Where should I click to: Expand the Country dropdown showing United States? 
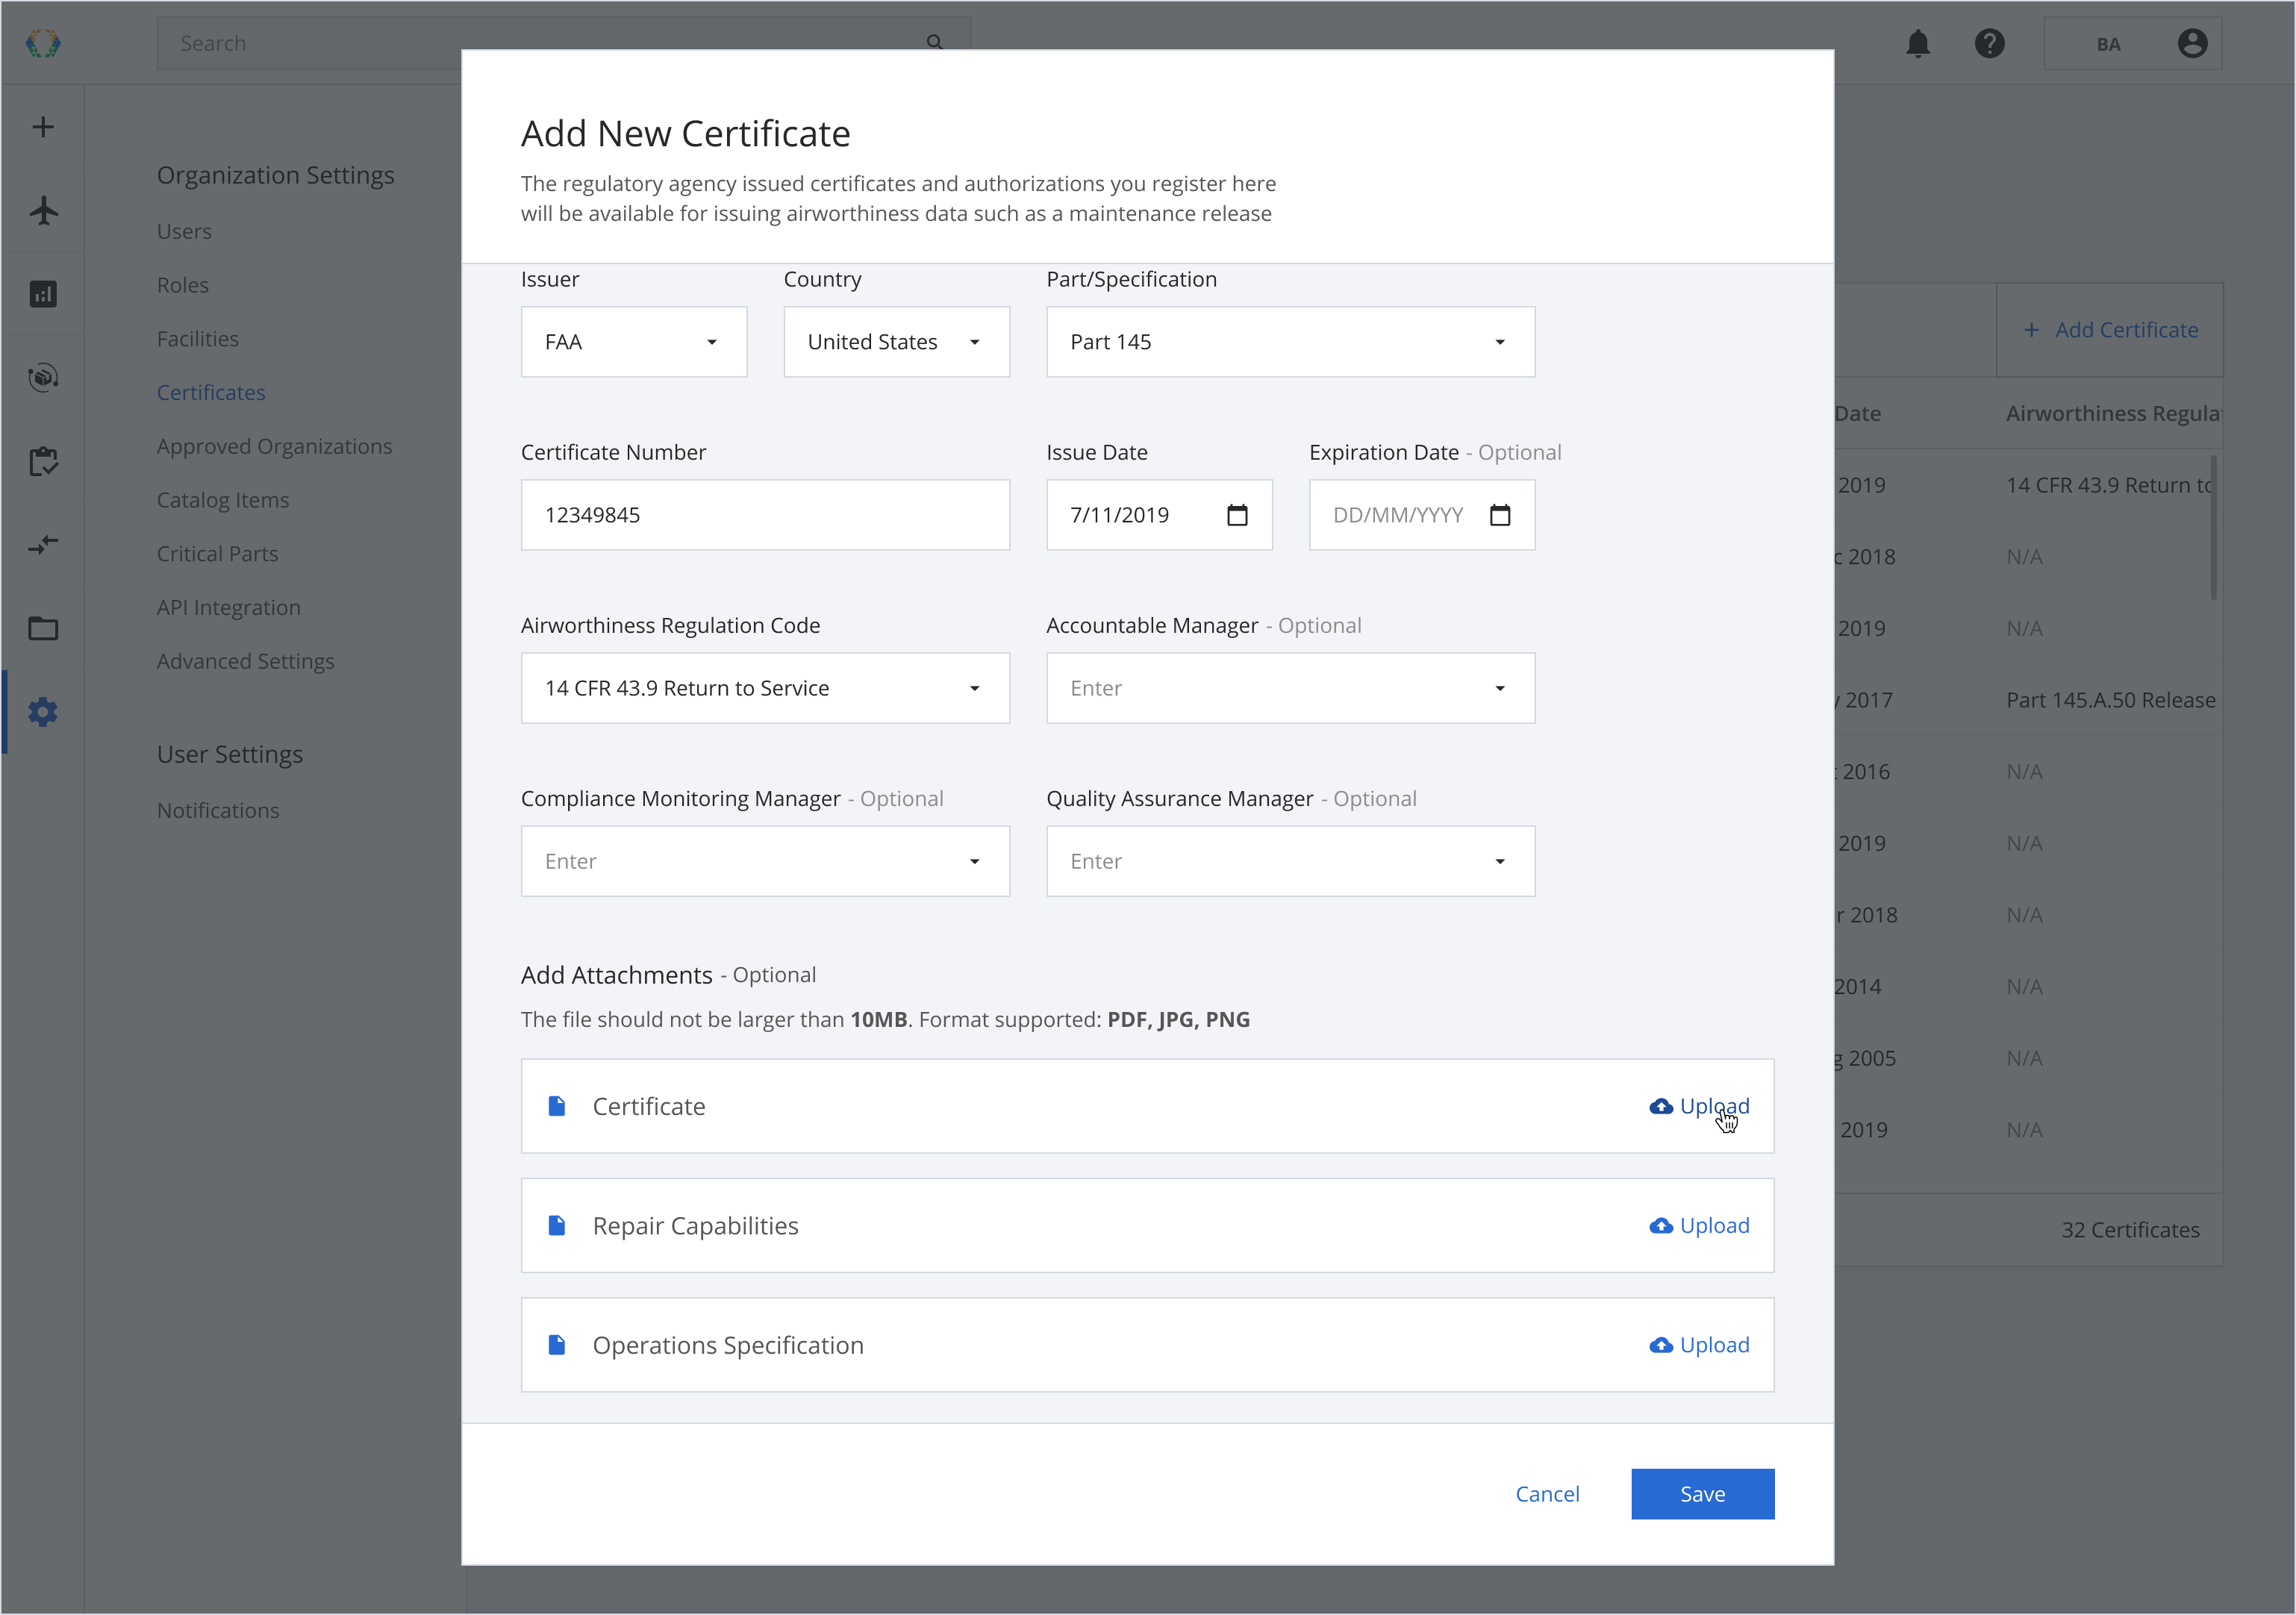click(x=897, y=342)
